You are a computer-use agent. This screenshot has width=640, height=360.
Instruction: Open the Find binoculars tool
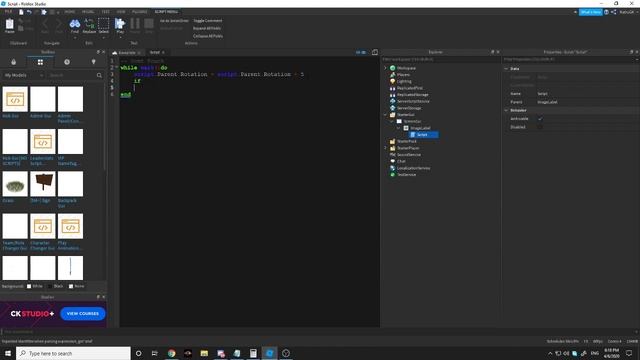[75, 24]
